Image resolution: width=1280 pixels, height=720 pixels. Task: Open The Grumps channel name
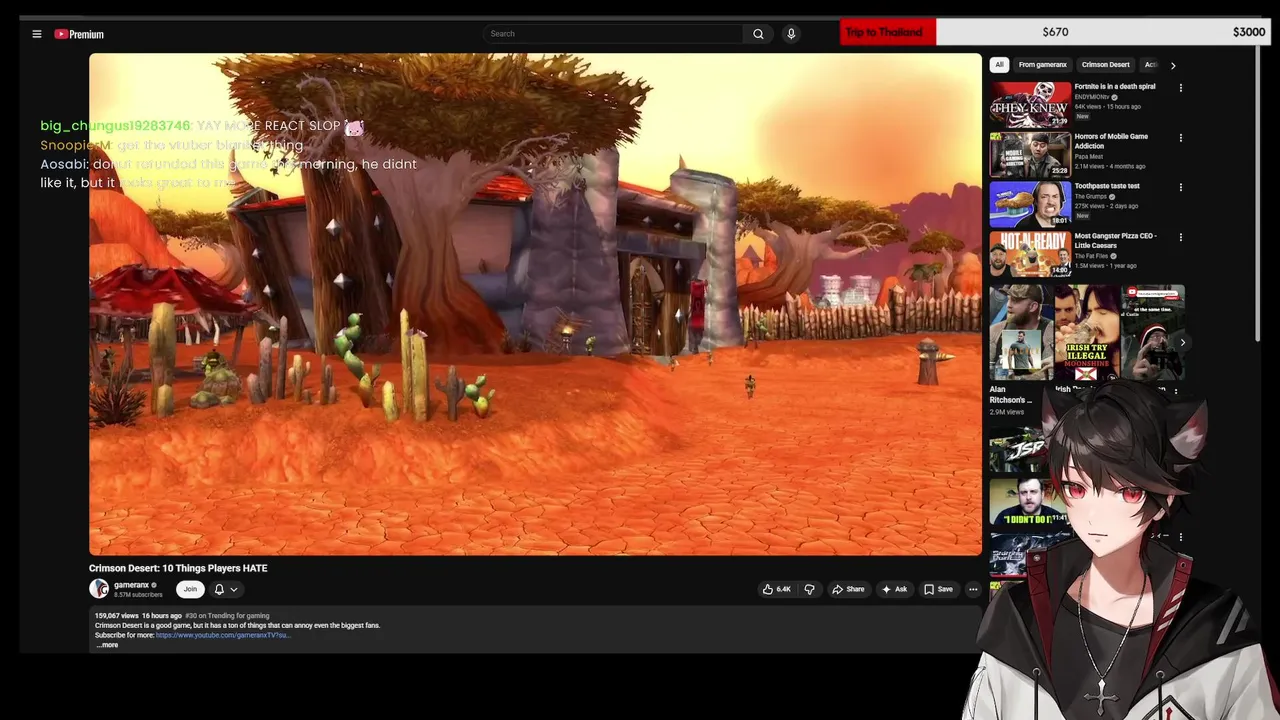(x=1091, y=196)
